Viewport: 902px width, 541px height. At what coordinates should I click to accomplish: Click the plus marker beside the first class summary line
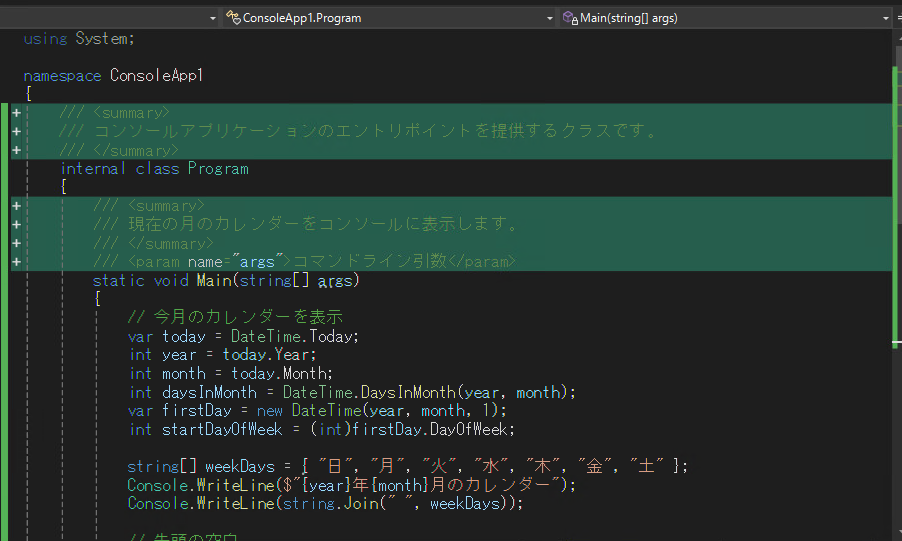pyautogui.click(x=16, y=113)
